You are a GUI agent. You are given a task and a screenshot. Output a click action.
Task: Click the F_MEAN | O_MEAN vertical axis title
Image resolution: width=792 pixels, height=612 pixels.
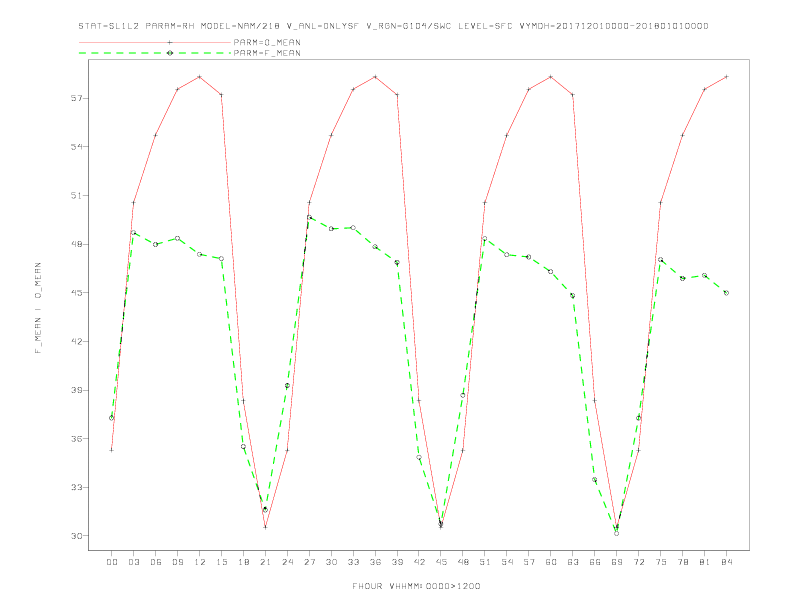[x=38, y=308]
